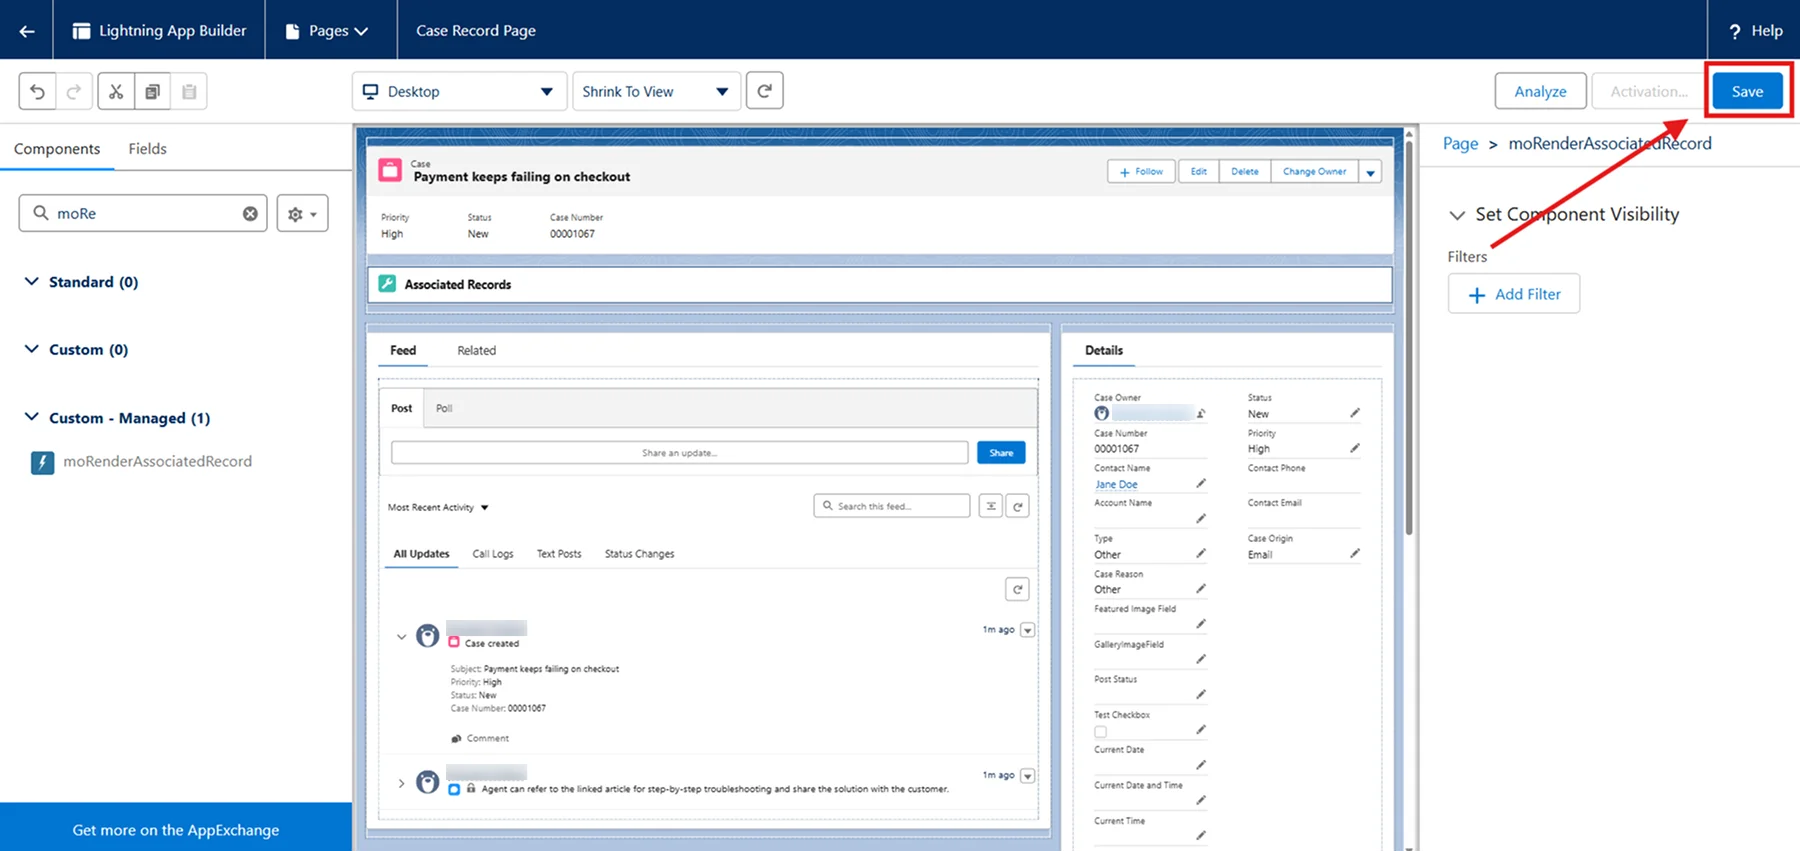The height and width of the screenshot is (852, 1800).
Task: Toggle the Test Checkbox field
Action: pos(1100,731)
